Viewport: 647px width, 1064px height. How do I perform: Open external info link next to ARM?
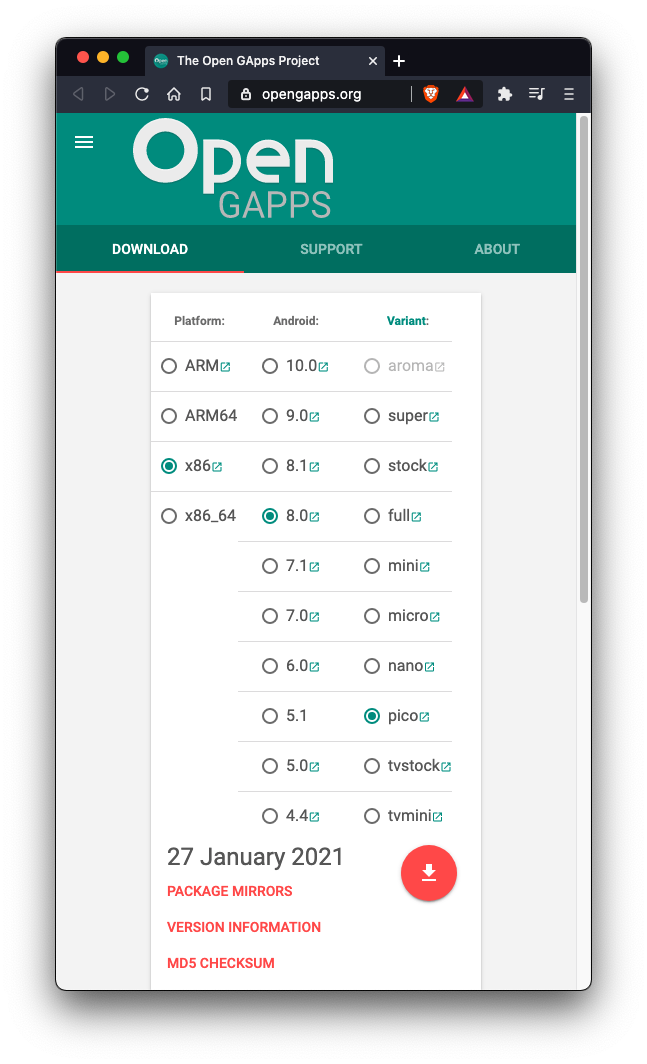(x=225, y=367)
